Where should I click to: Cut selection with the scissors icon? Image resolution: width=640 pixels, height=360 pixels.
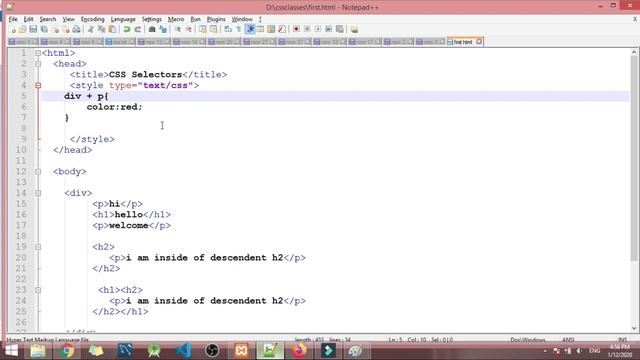tap(91, 29)
